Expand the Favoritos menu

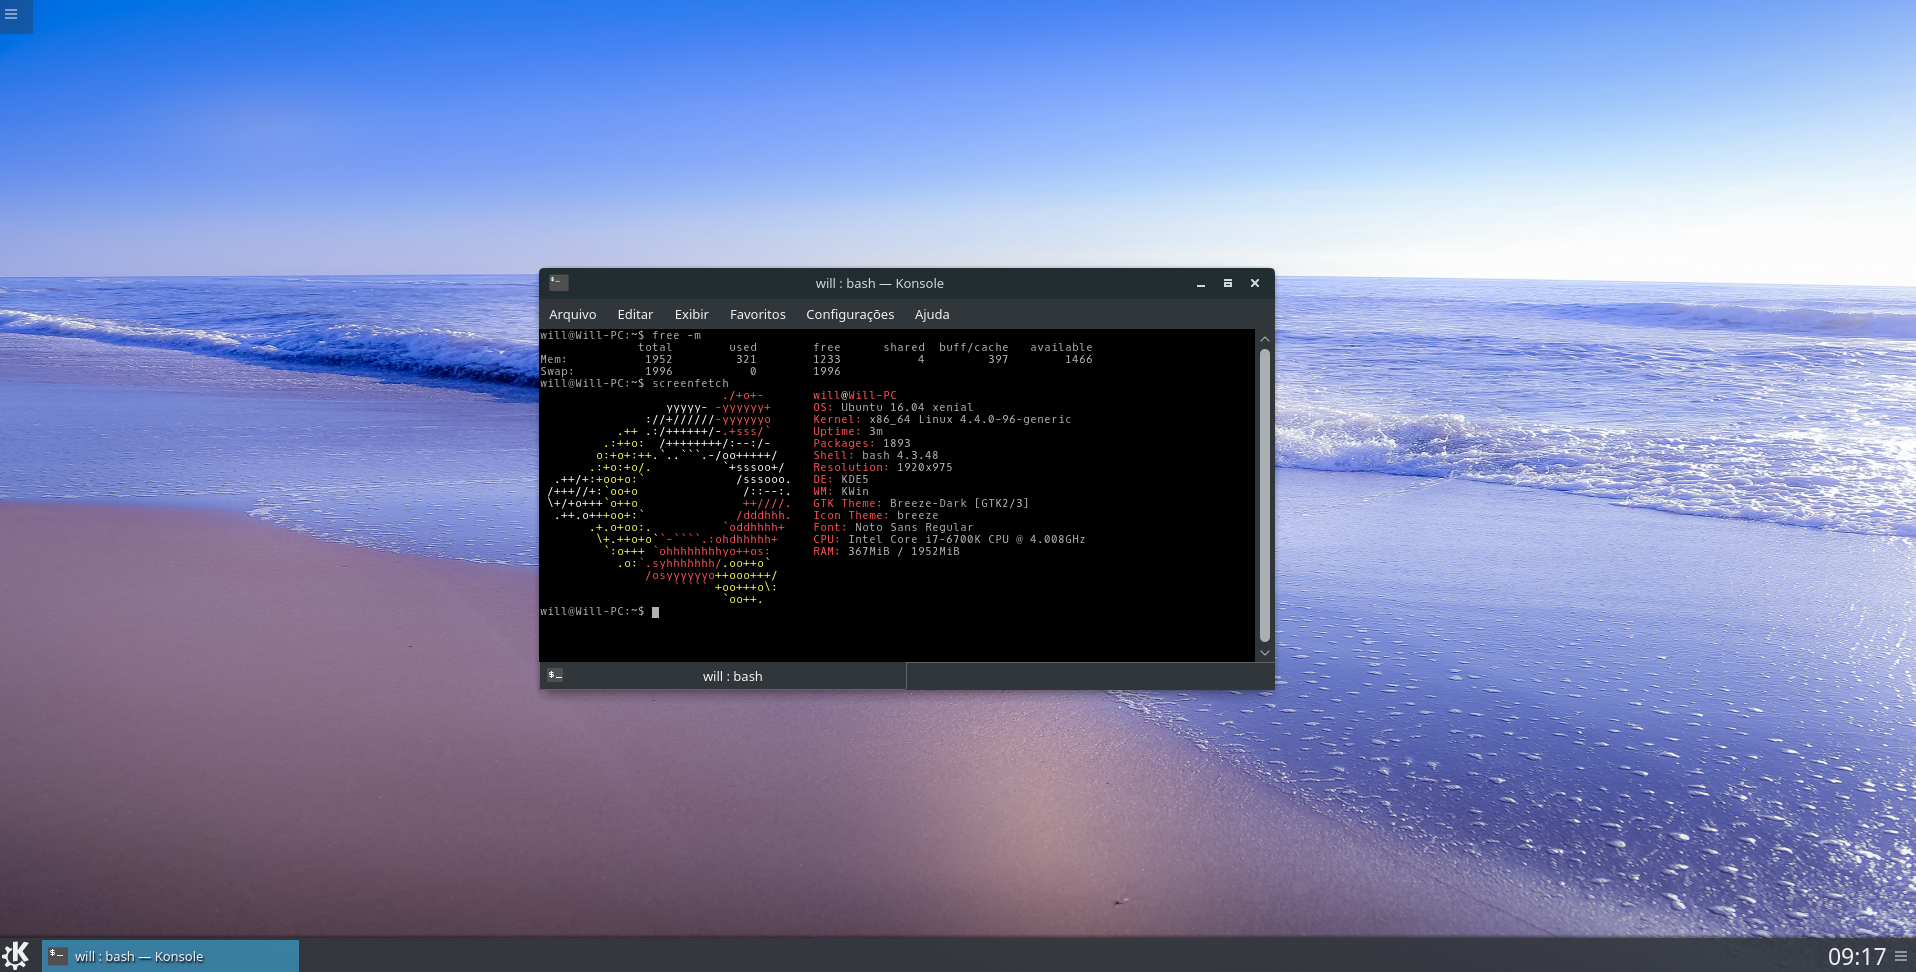point(757,314)
